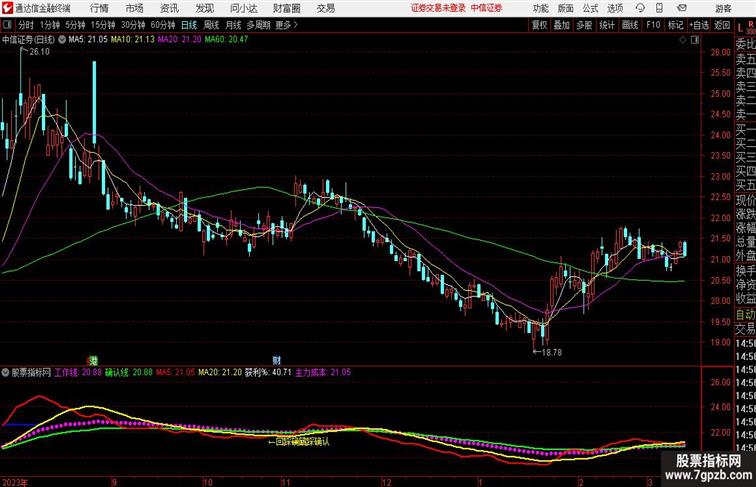756x487 pixels.
Task: Click the 中信证券(日线) chart title
Action: tap(28, 40)
